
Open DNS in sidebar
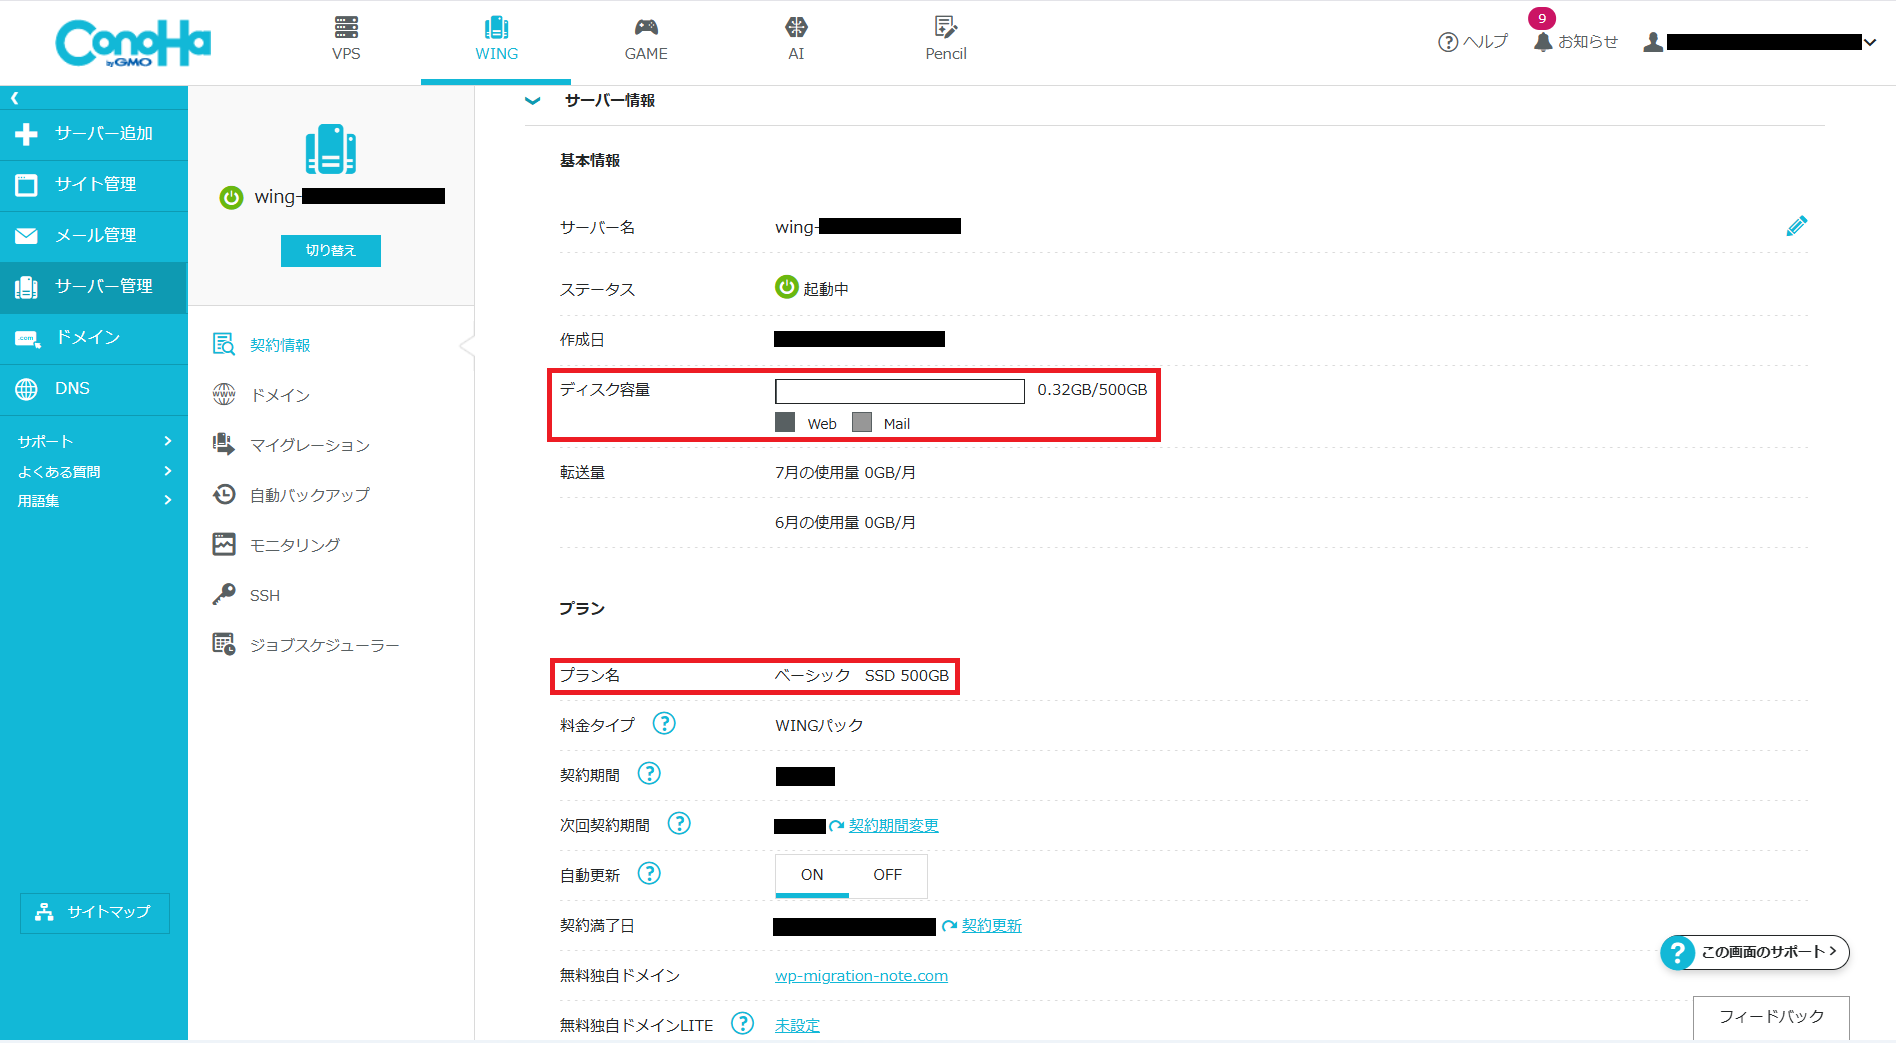tap(94, 389)
